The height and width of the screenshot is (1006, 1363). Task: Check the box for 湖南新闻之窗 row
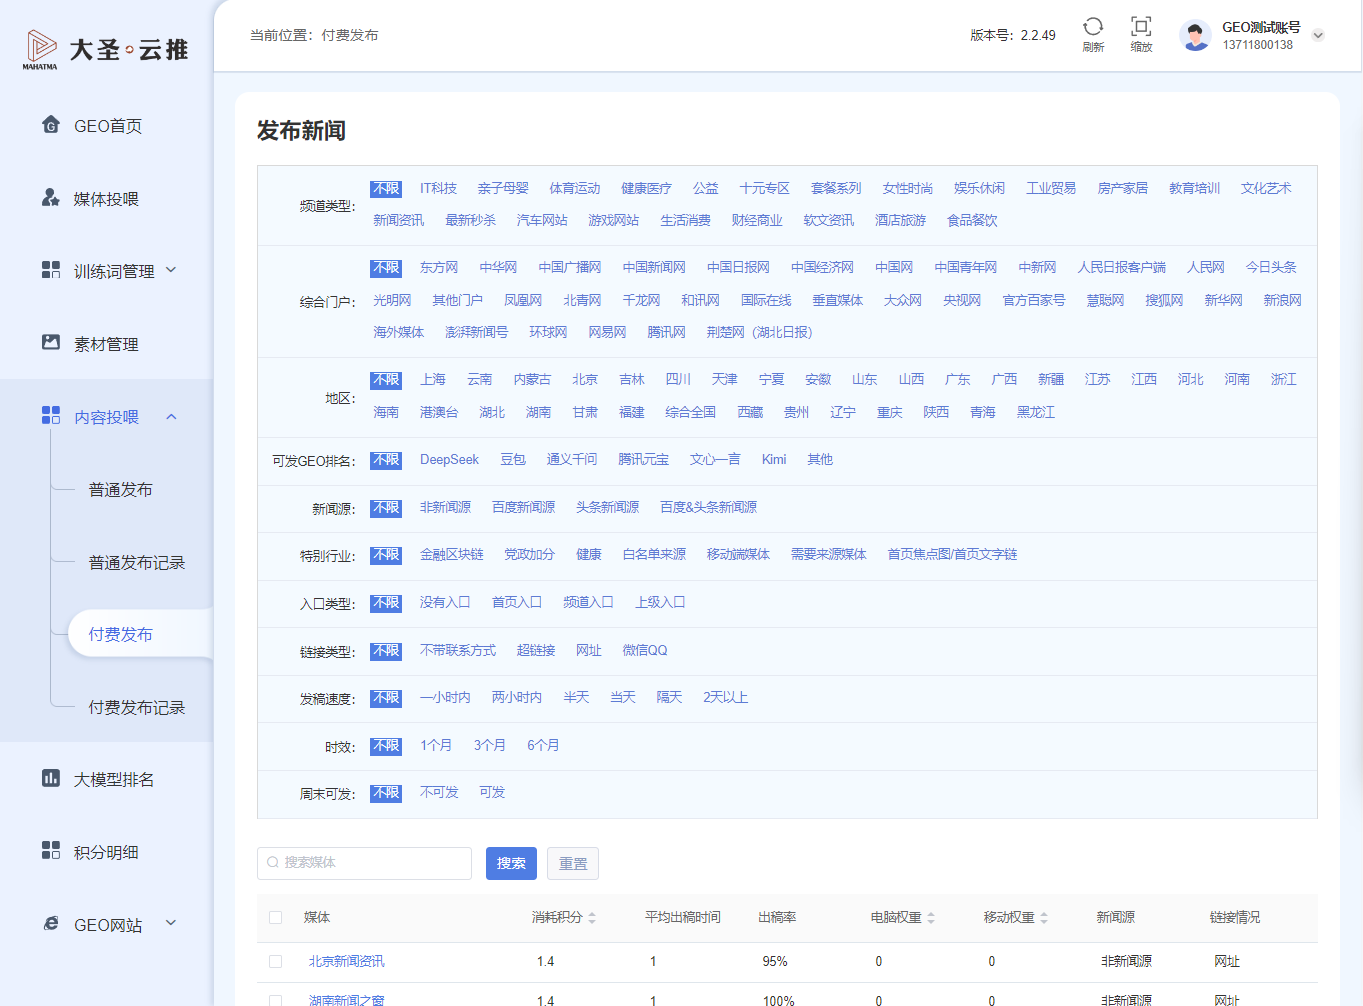(276, 1000)
